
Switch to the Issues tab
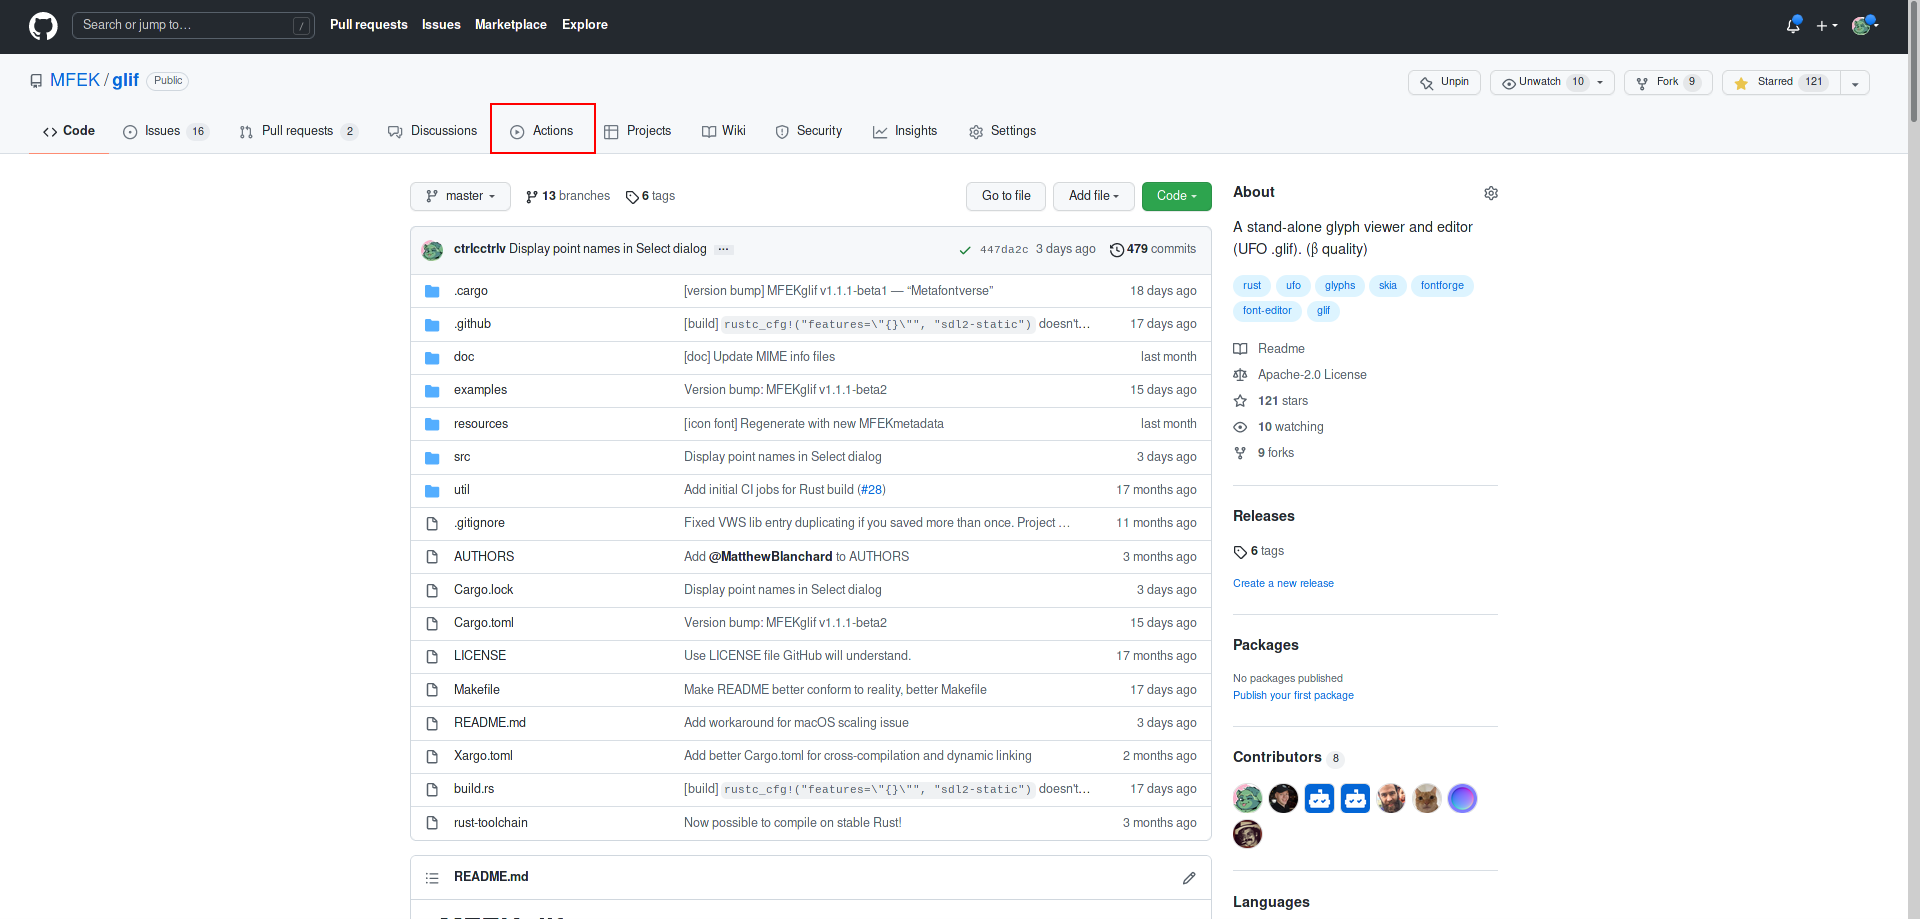[x=165, y=131]
